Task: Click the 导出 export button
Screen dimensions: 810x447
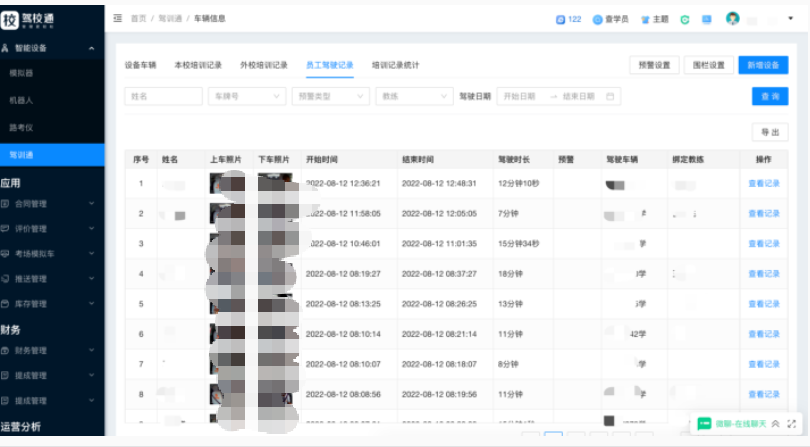Action: click(769, 132)
